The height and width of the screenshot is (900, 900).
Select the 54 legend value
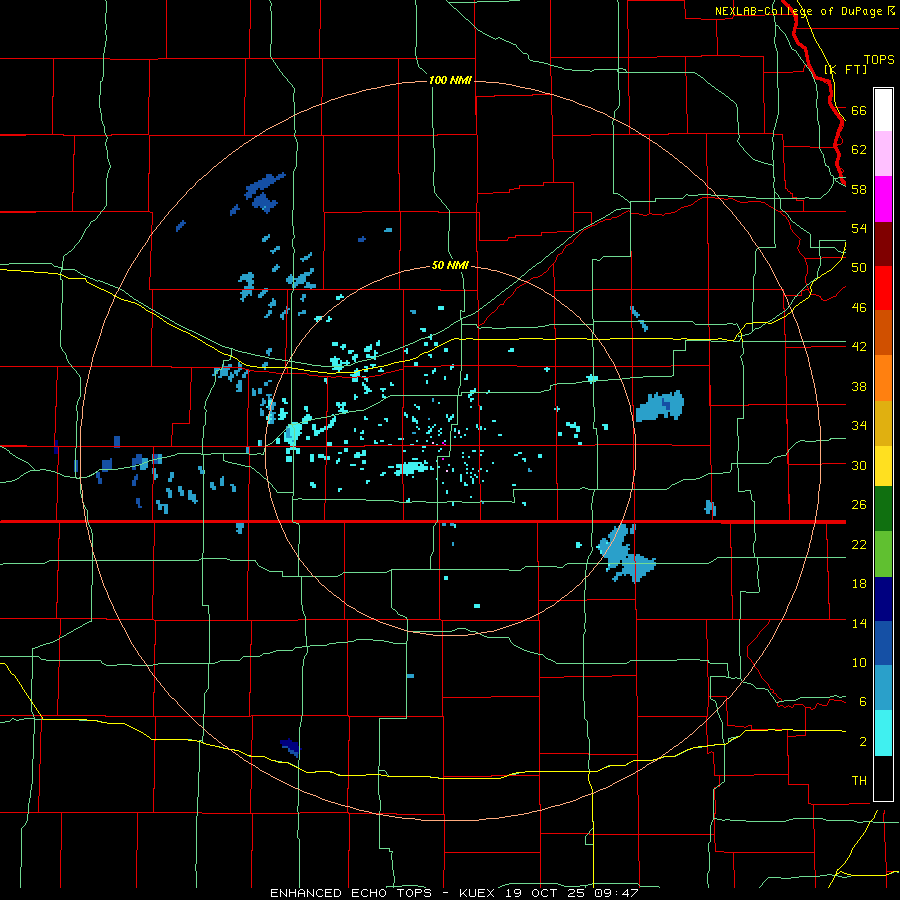(859, 228)
